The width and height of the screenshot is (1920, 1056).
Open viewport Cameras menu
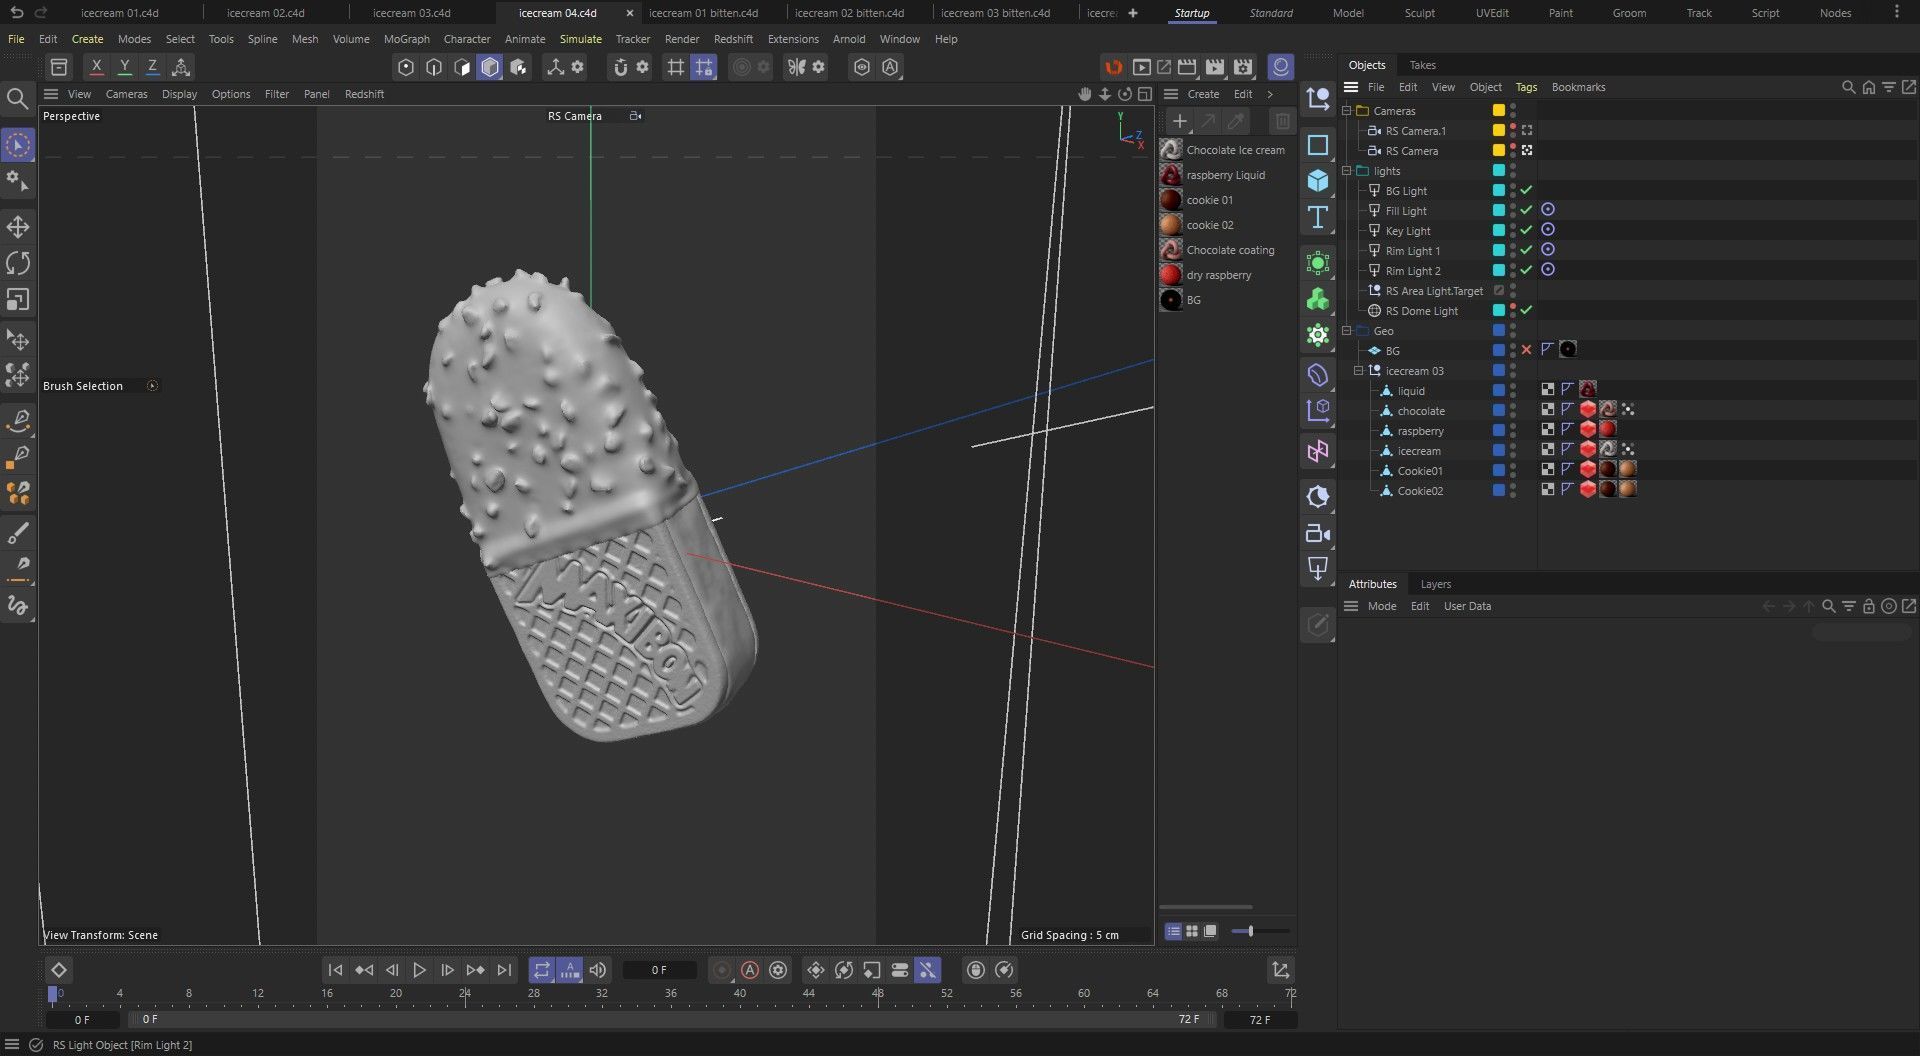(x=126, y=94)
